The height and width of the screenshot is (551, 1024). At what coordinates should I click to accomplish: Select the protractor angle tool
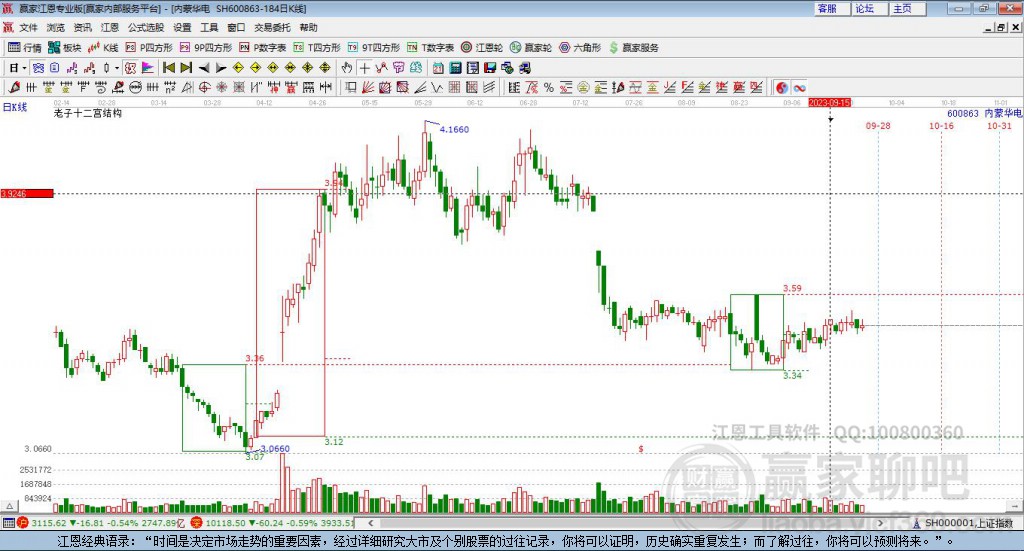pos(187,87)
